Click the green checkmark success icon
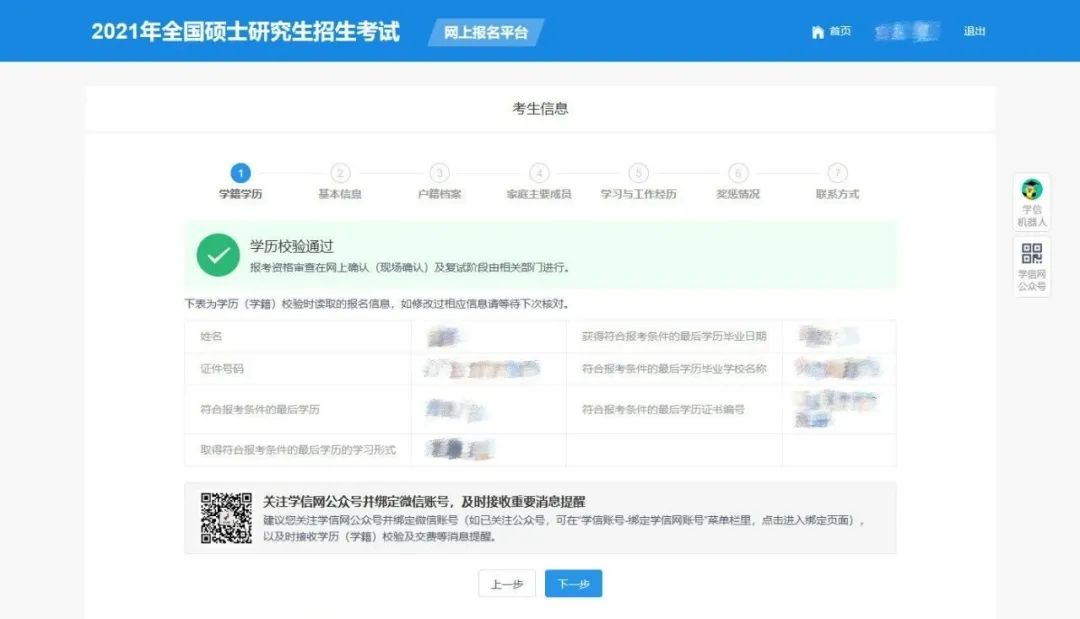The width and height of the screenshot is (1080, 619). pos(217,255)
